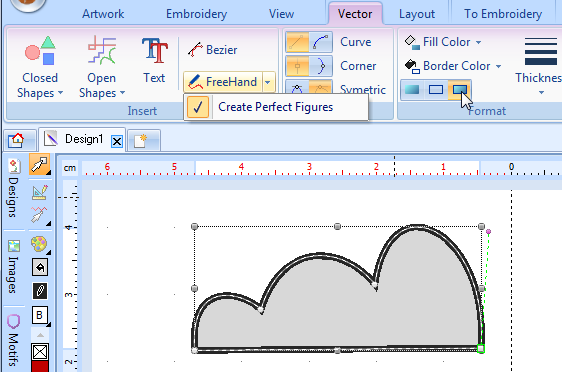The image size is (562, 372).
Task: Click the Home tab icon
Action: point(17,140)
